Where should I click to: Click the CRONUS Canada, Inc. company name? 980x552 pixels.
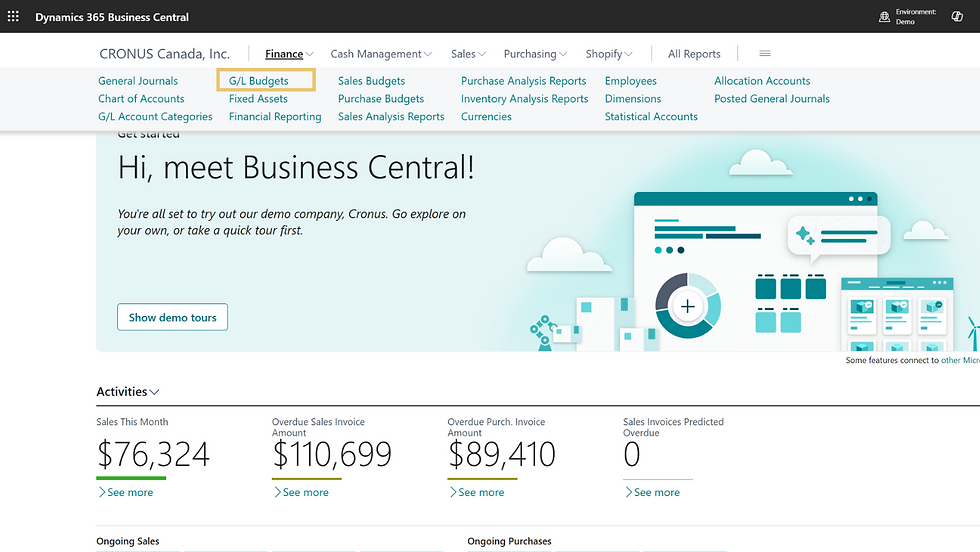[x=164, y=54]
